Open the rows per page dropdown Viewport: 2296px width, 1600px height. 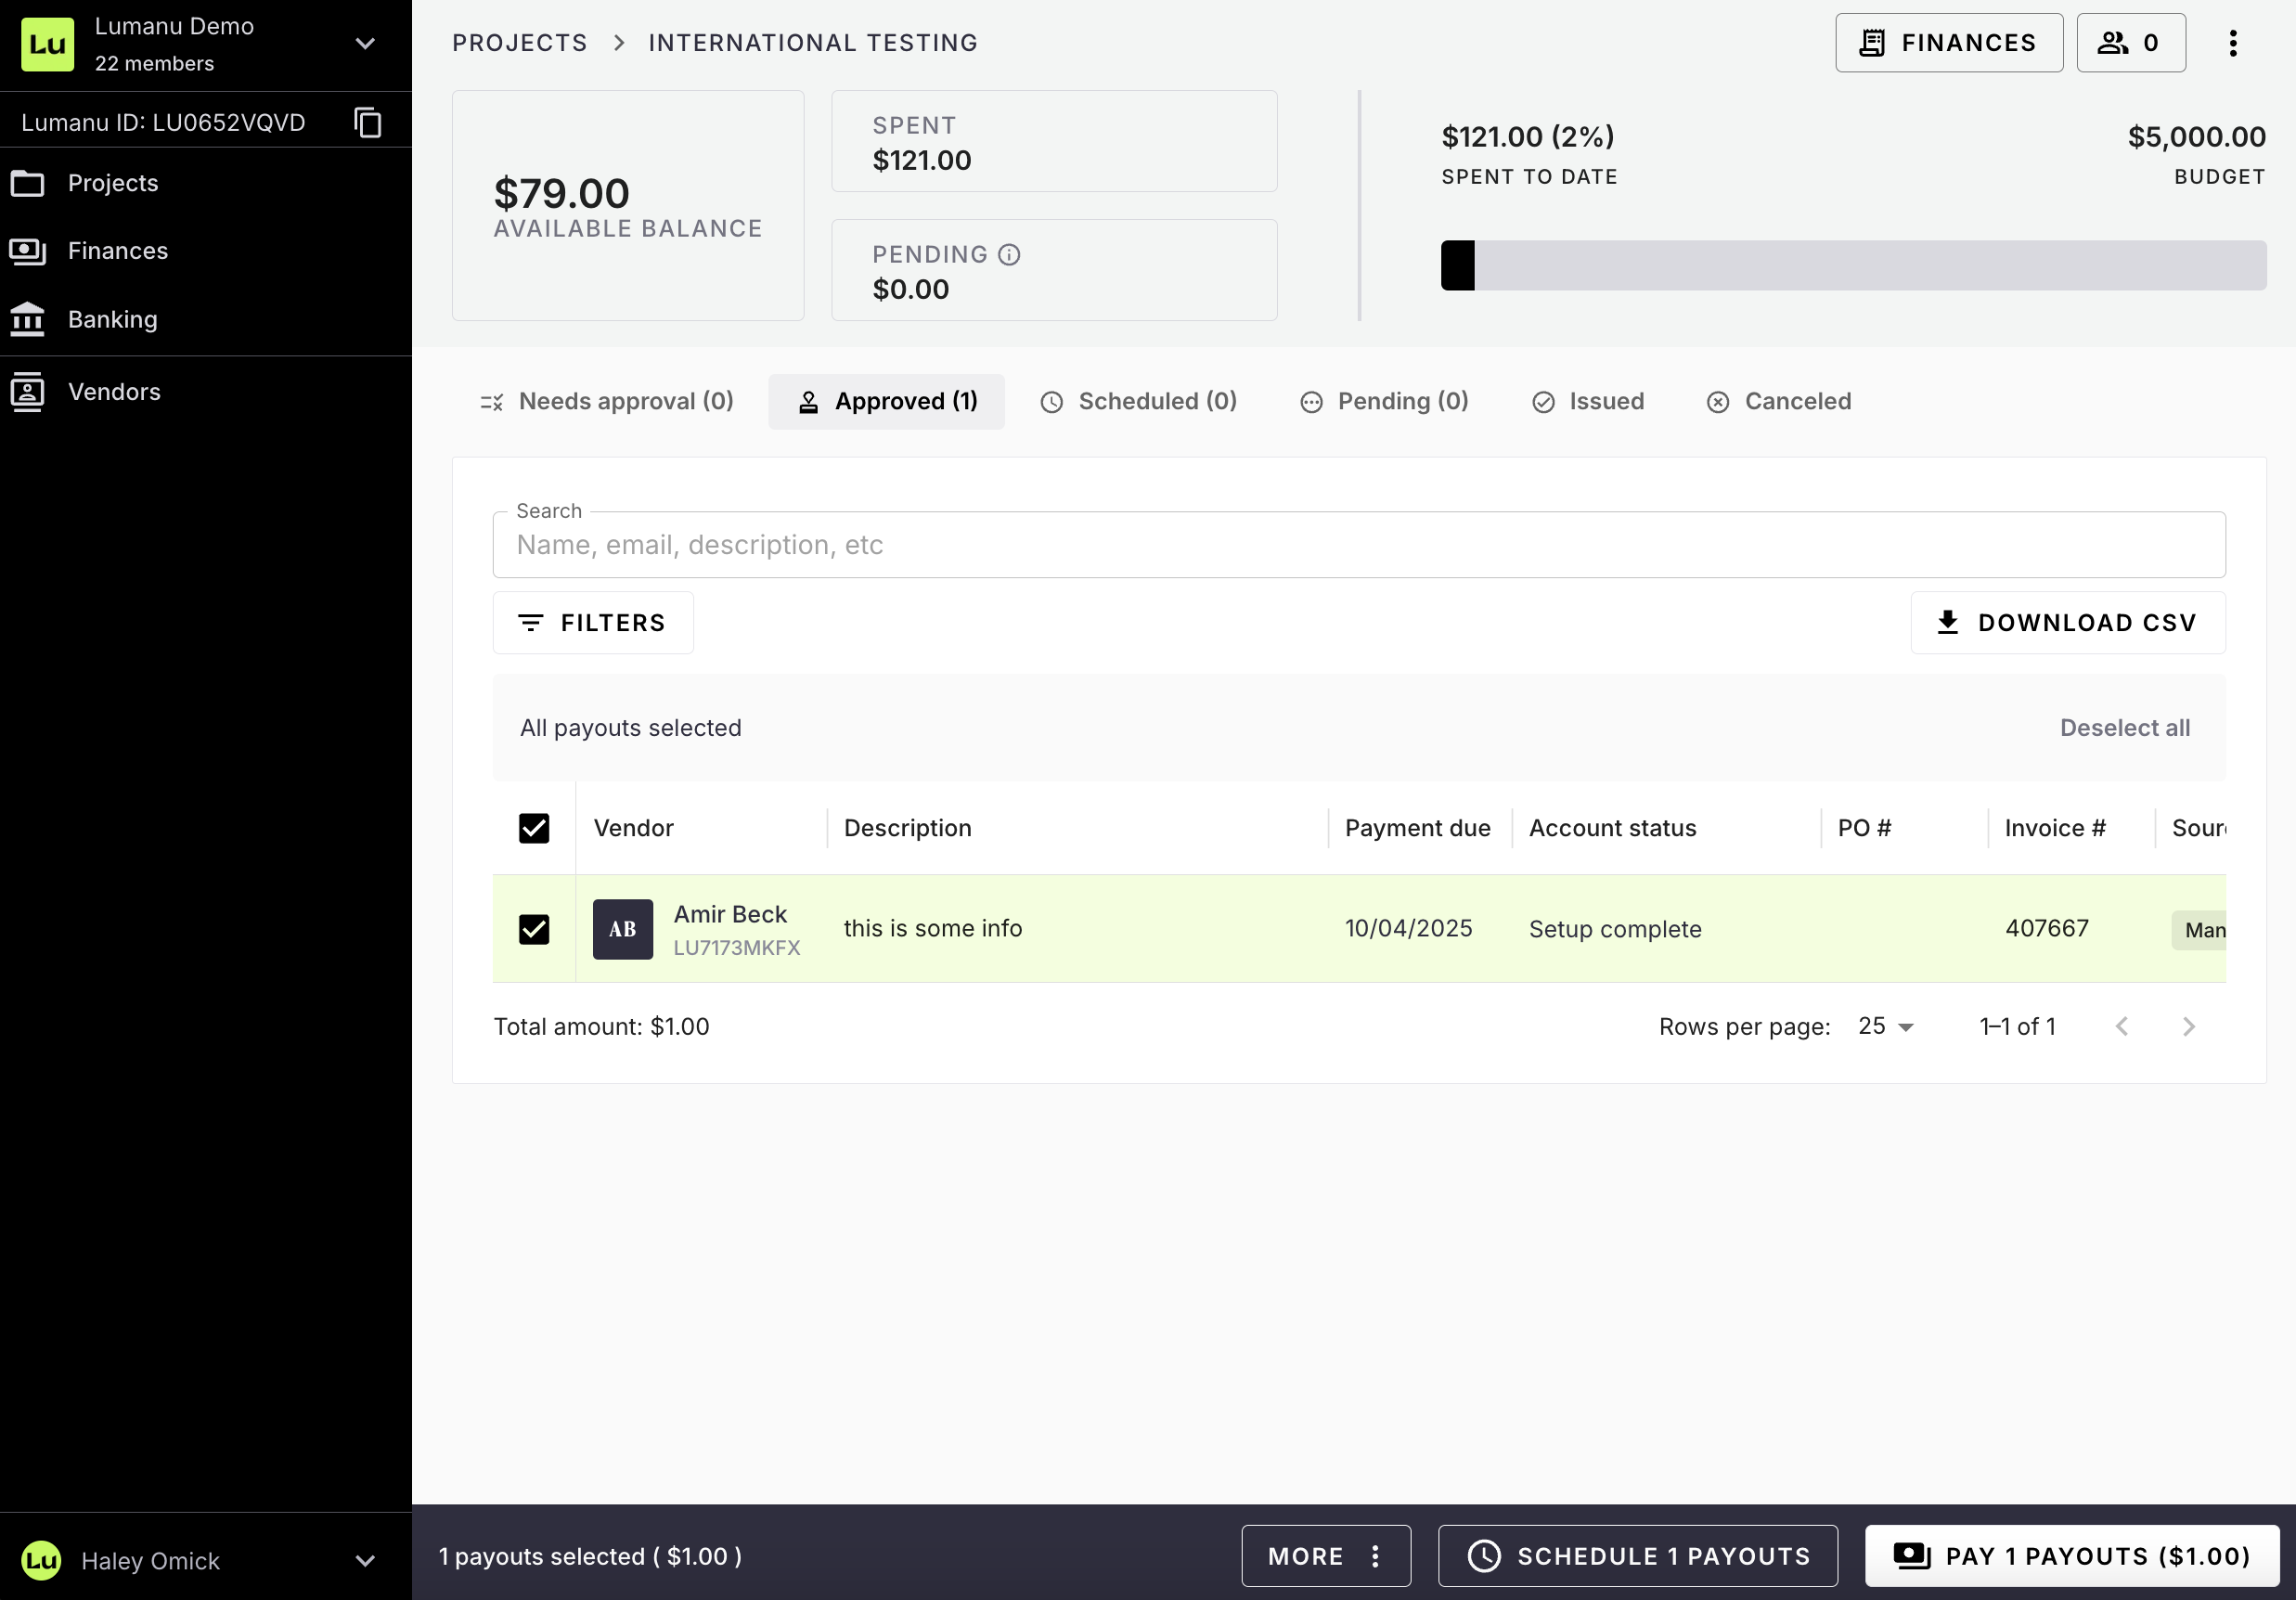[x=1885, y=1026]
